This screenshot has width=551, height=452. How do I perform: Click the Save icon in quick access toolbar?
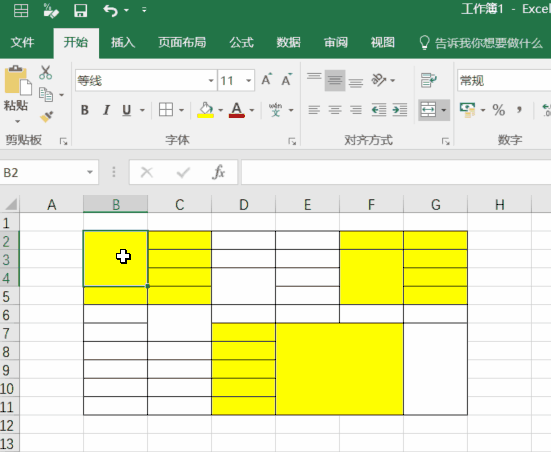81,10
